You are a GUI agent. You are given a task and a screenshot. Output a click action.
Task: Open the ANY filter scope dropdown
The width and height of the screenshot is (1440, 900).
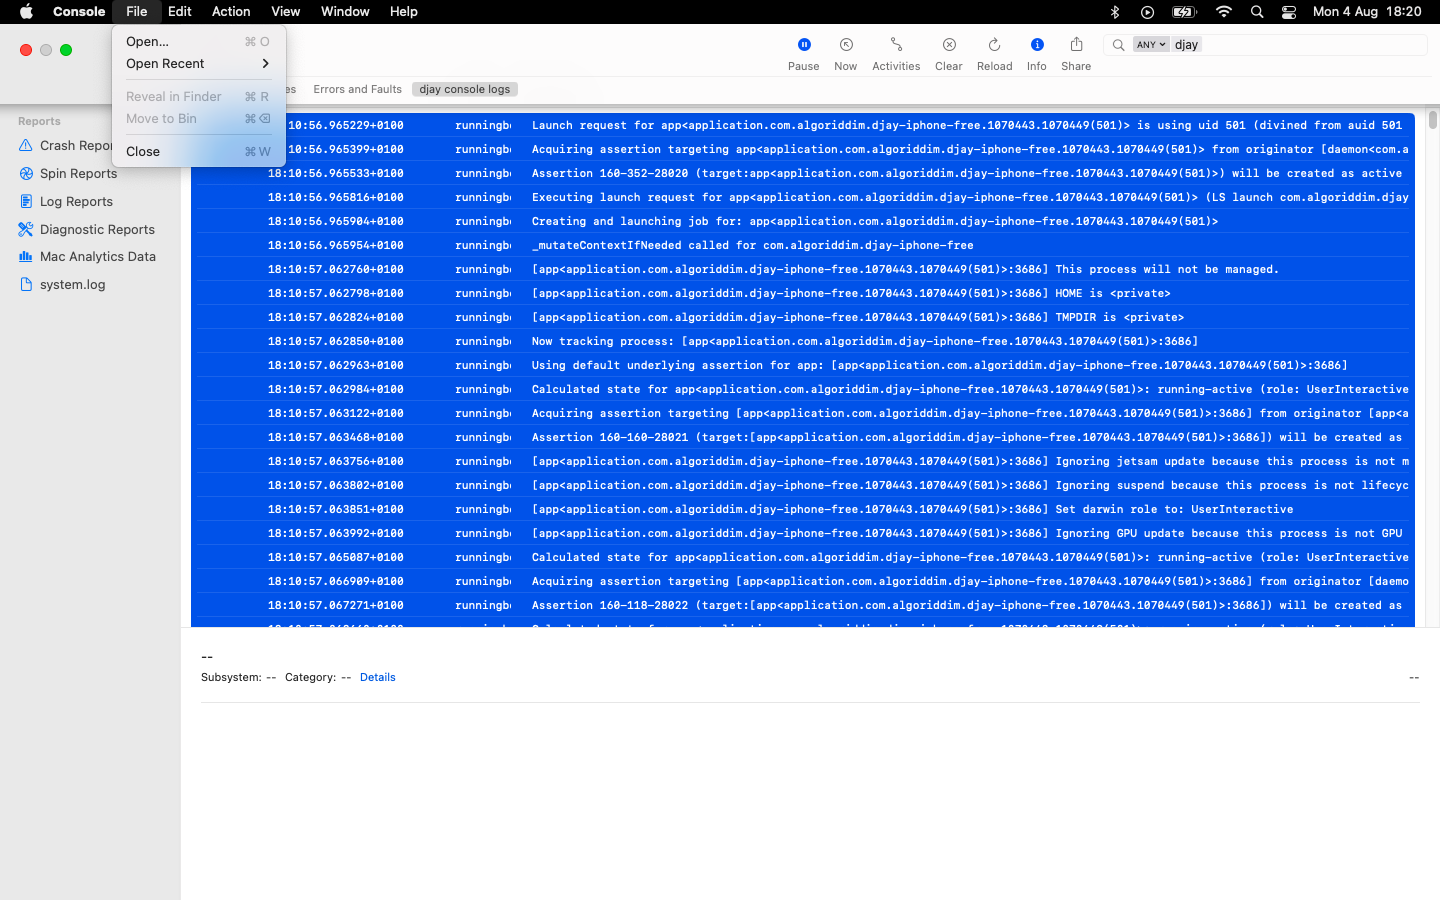click(x=1151, y=45)
